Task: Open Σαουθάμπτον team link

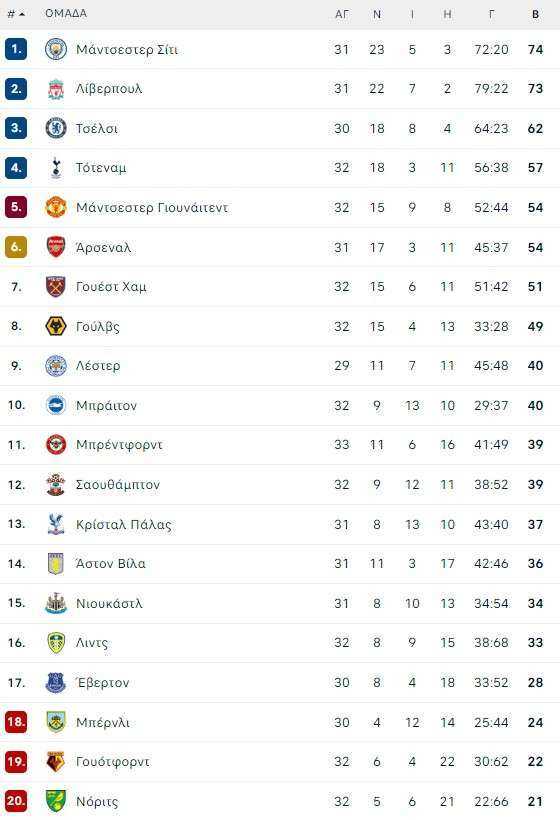Action: point(118,485)
